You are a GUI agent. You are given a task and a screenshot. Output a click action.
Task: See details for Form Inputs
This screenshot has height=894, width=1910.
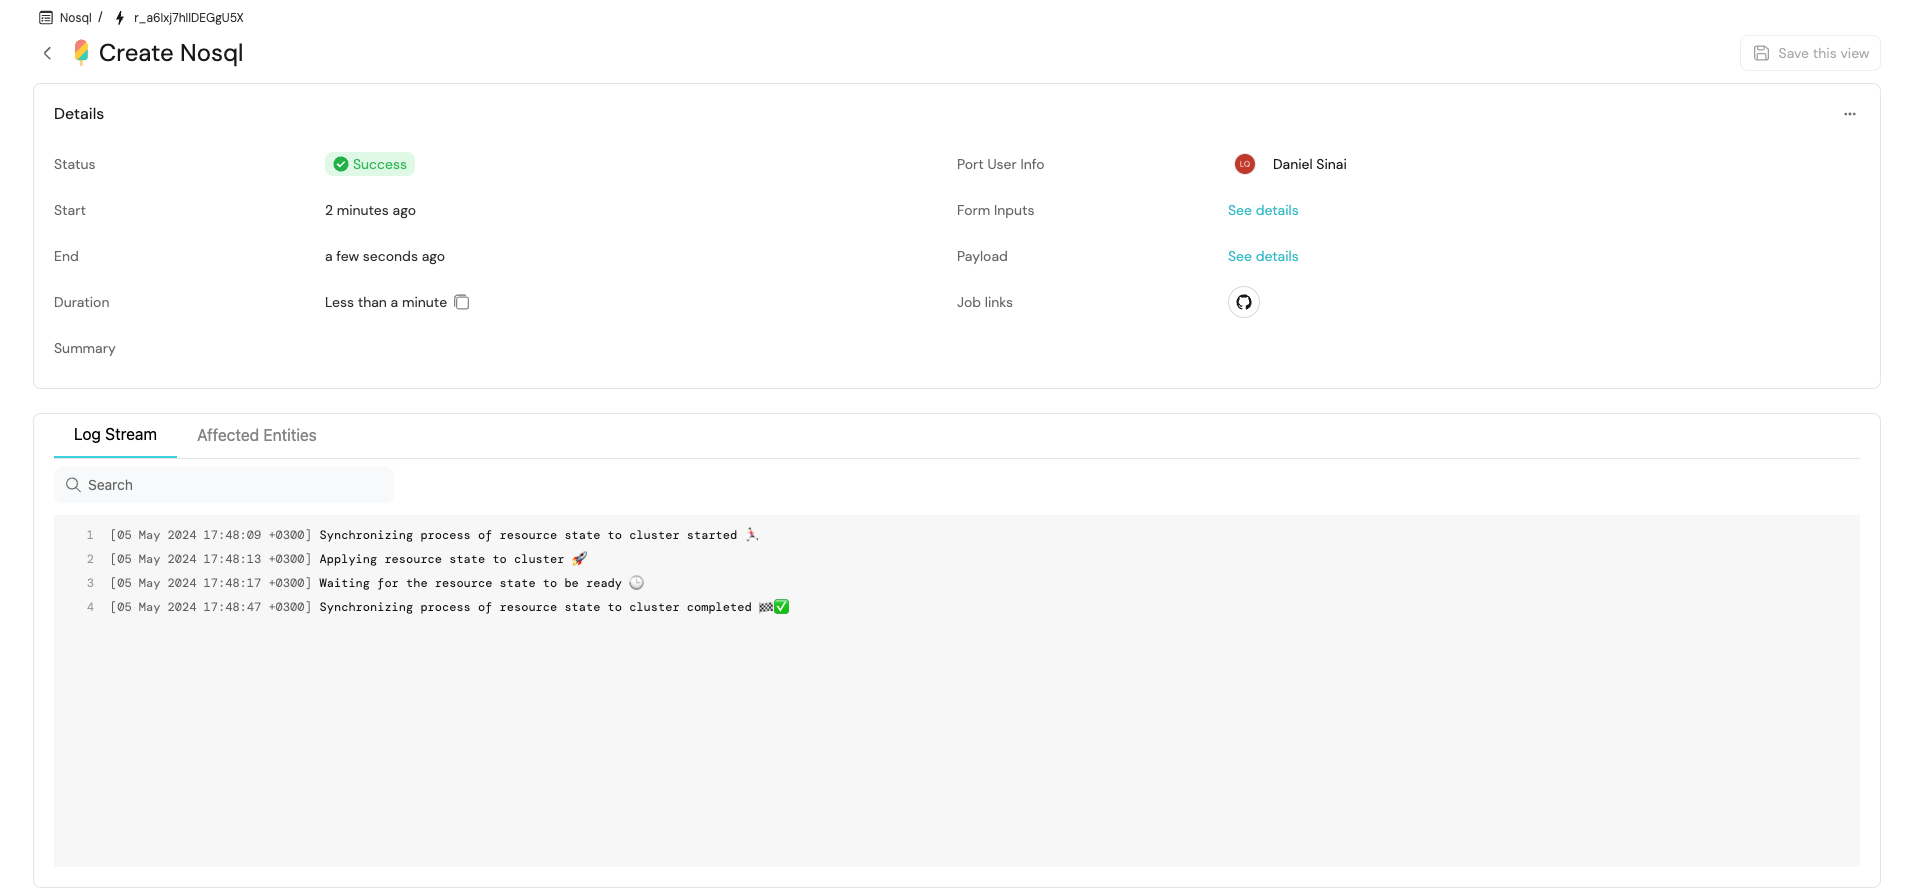[1262, 210]
